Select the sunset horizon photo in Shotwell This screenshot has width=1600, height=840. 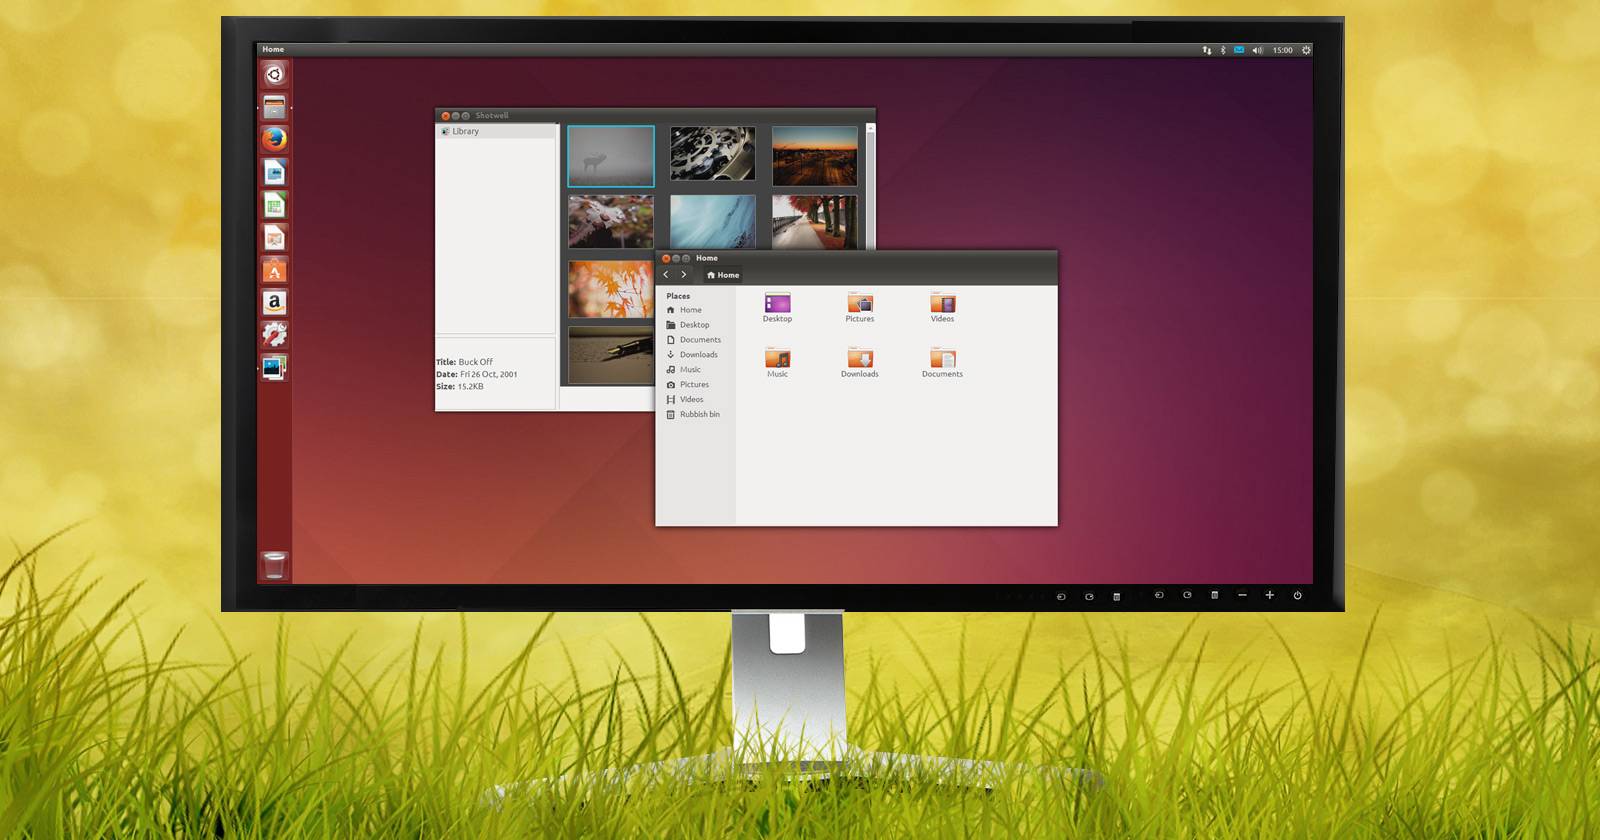pyautogui.click(x=815, y=156)
